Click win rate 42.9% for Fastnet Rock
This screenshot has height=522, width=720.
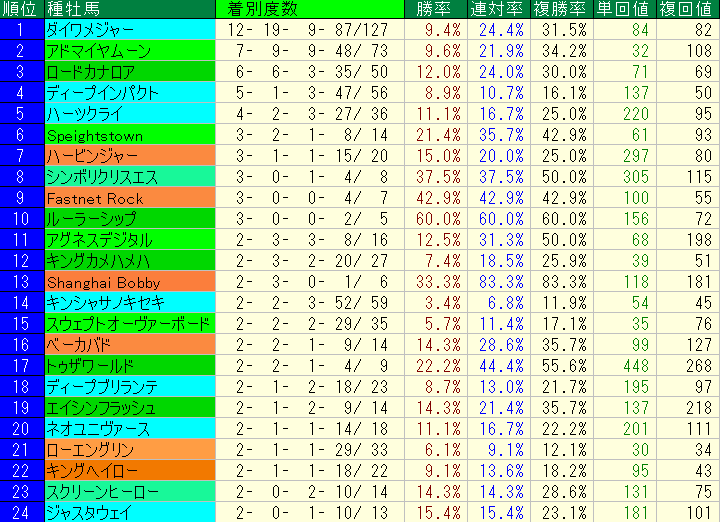(438, 198)
